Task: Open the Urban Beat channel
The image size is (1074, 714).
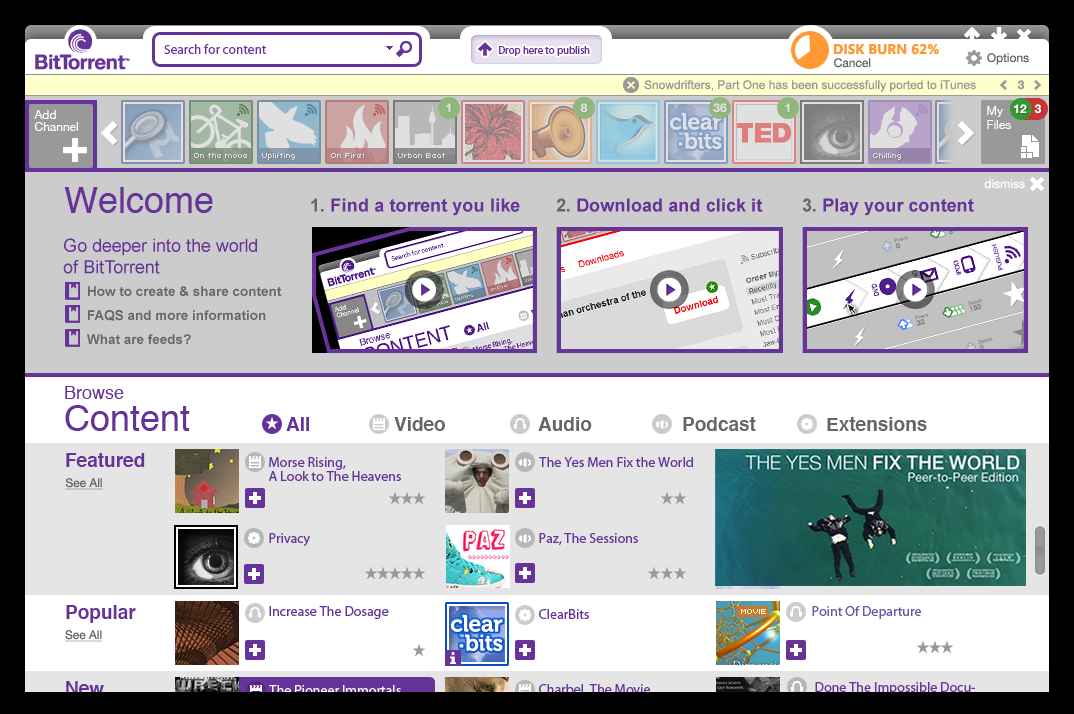Action: pyautogui.click(x=424, y=132)
